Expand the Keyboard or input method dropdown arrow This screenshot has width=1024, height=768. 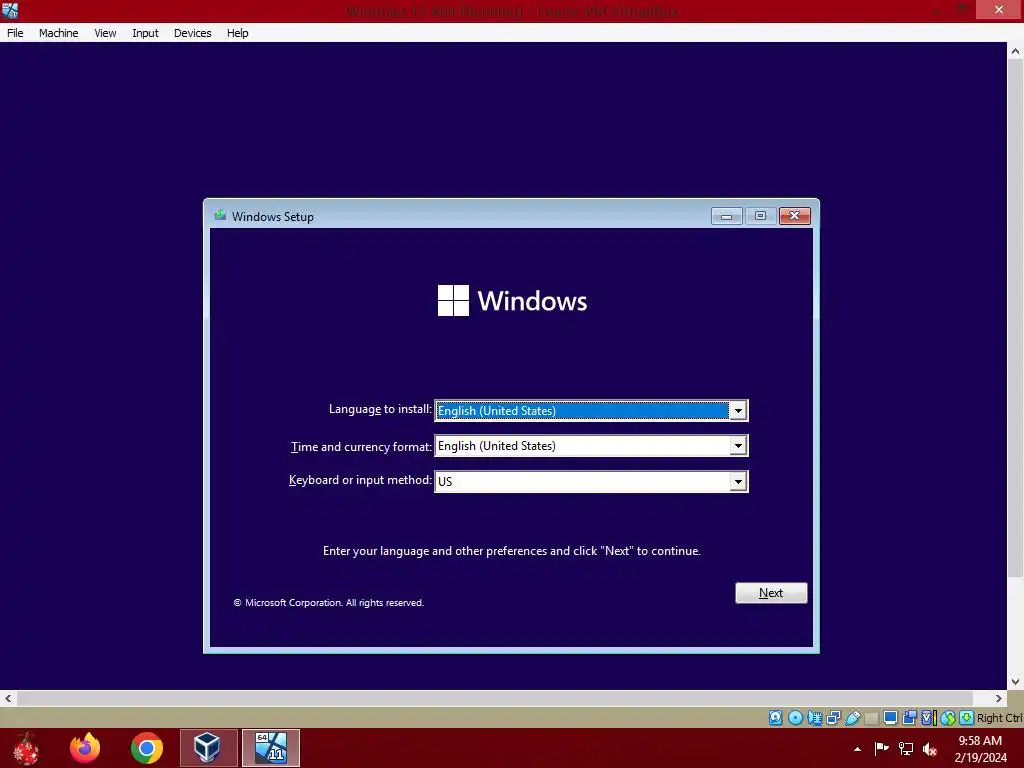point(738,482)
